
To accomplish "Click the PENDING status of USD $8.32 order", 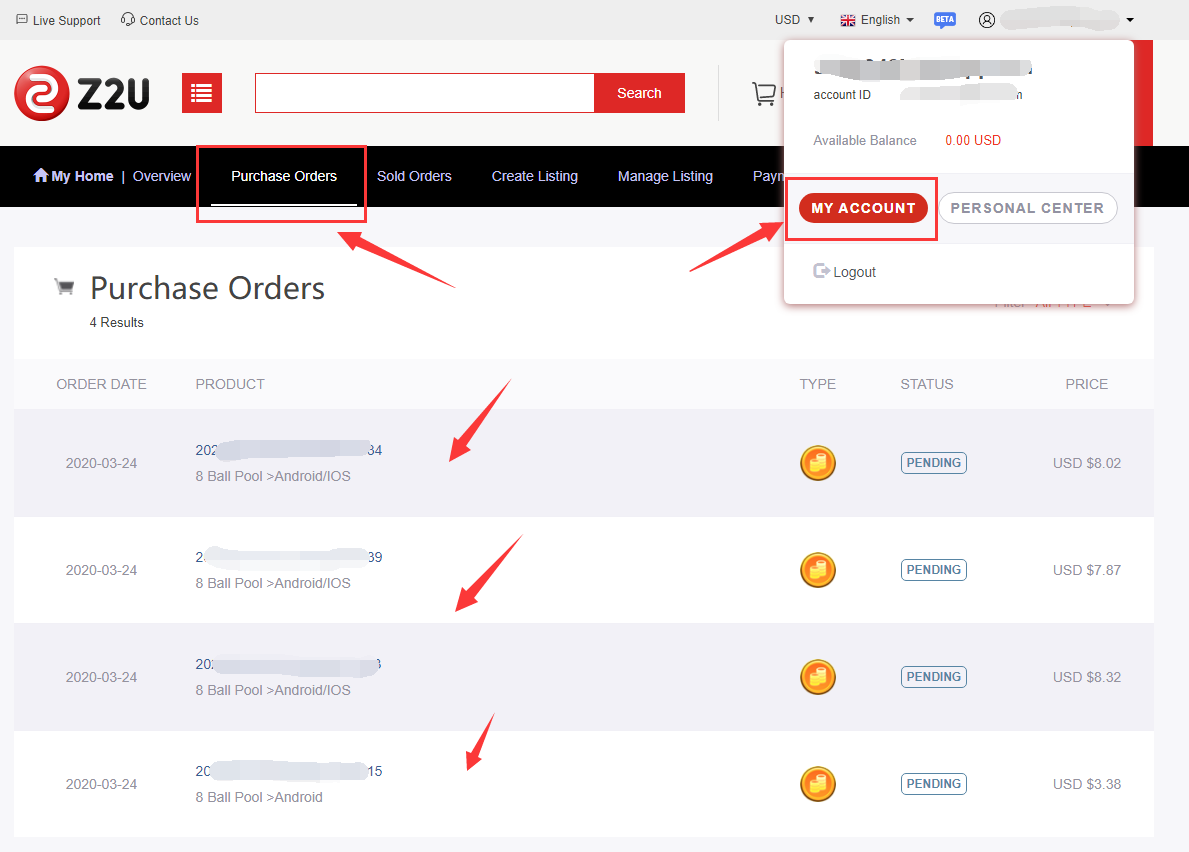I will (933, 677).
